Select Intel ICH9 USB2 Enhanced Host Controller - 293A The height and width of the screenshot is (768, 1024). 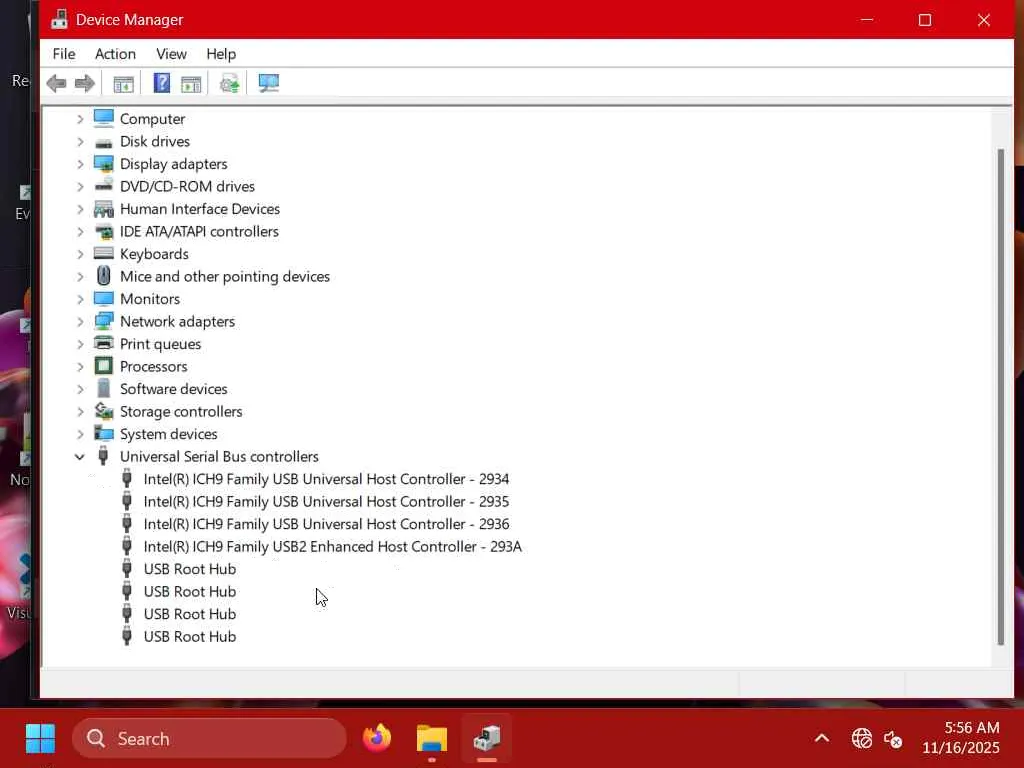[x=332, y=547]
